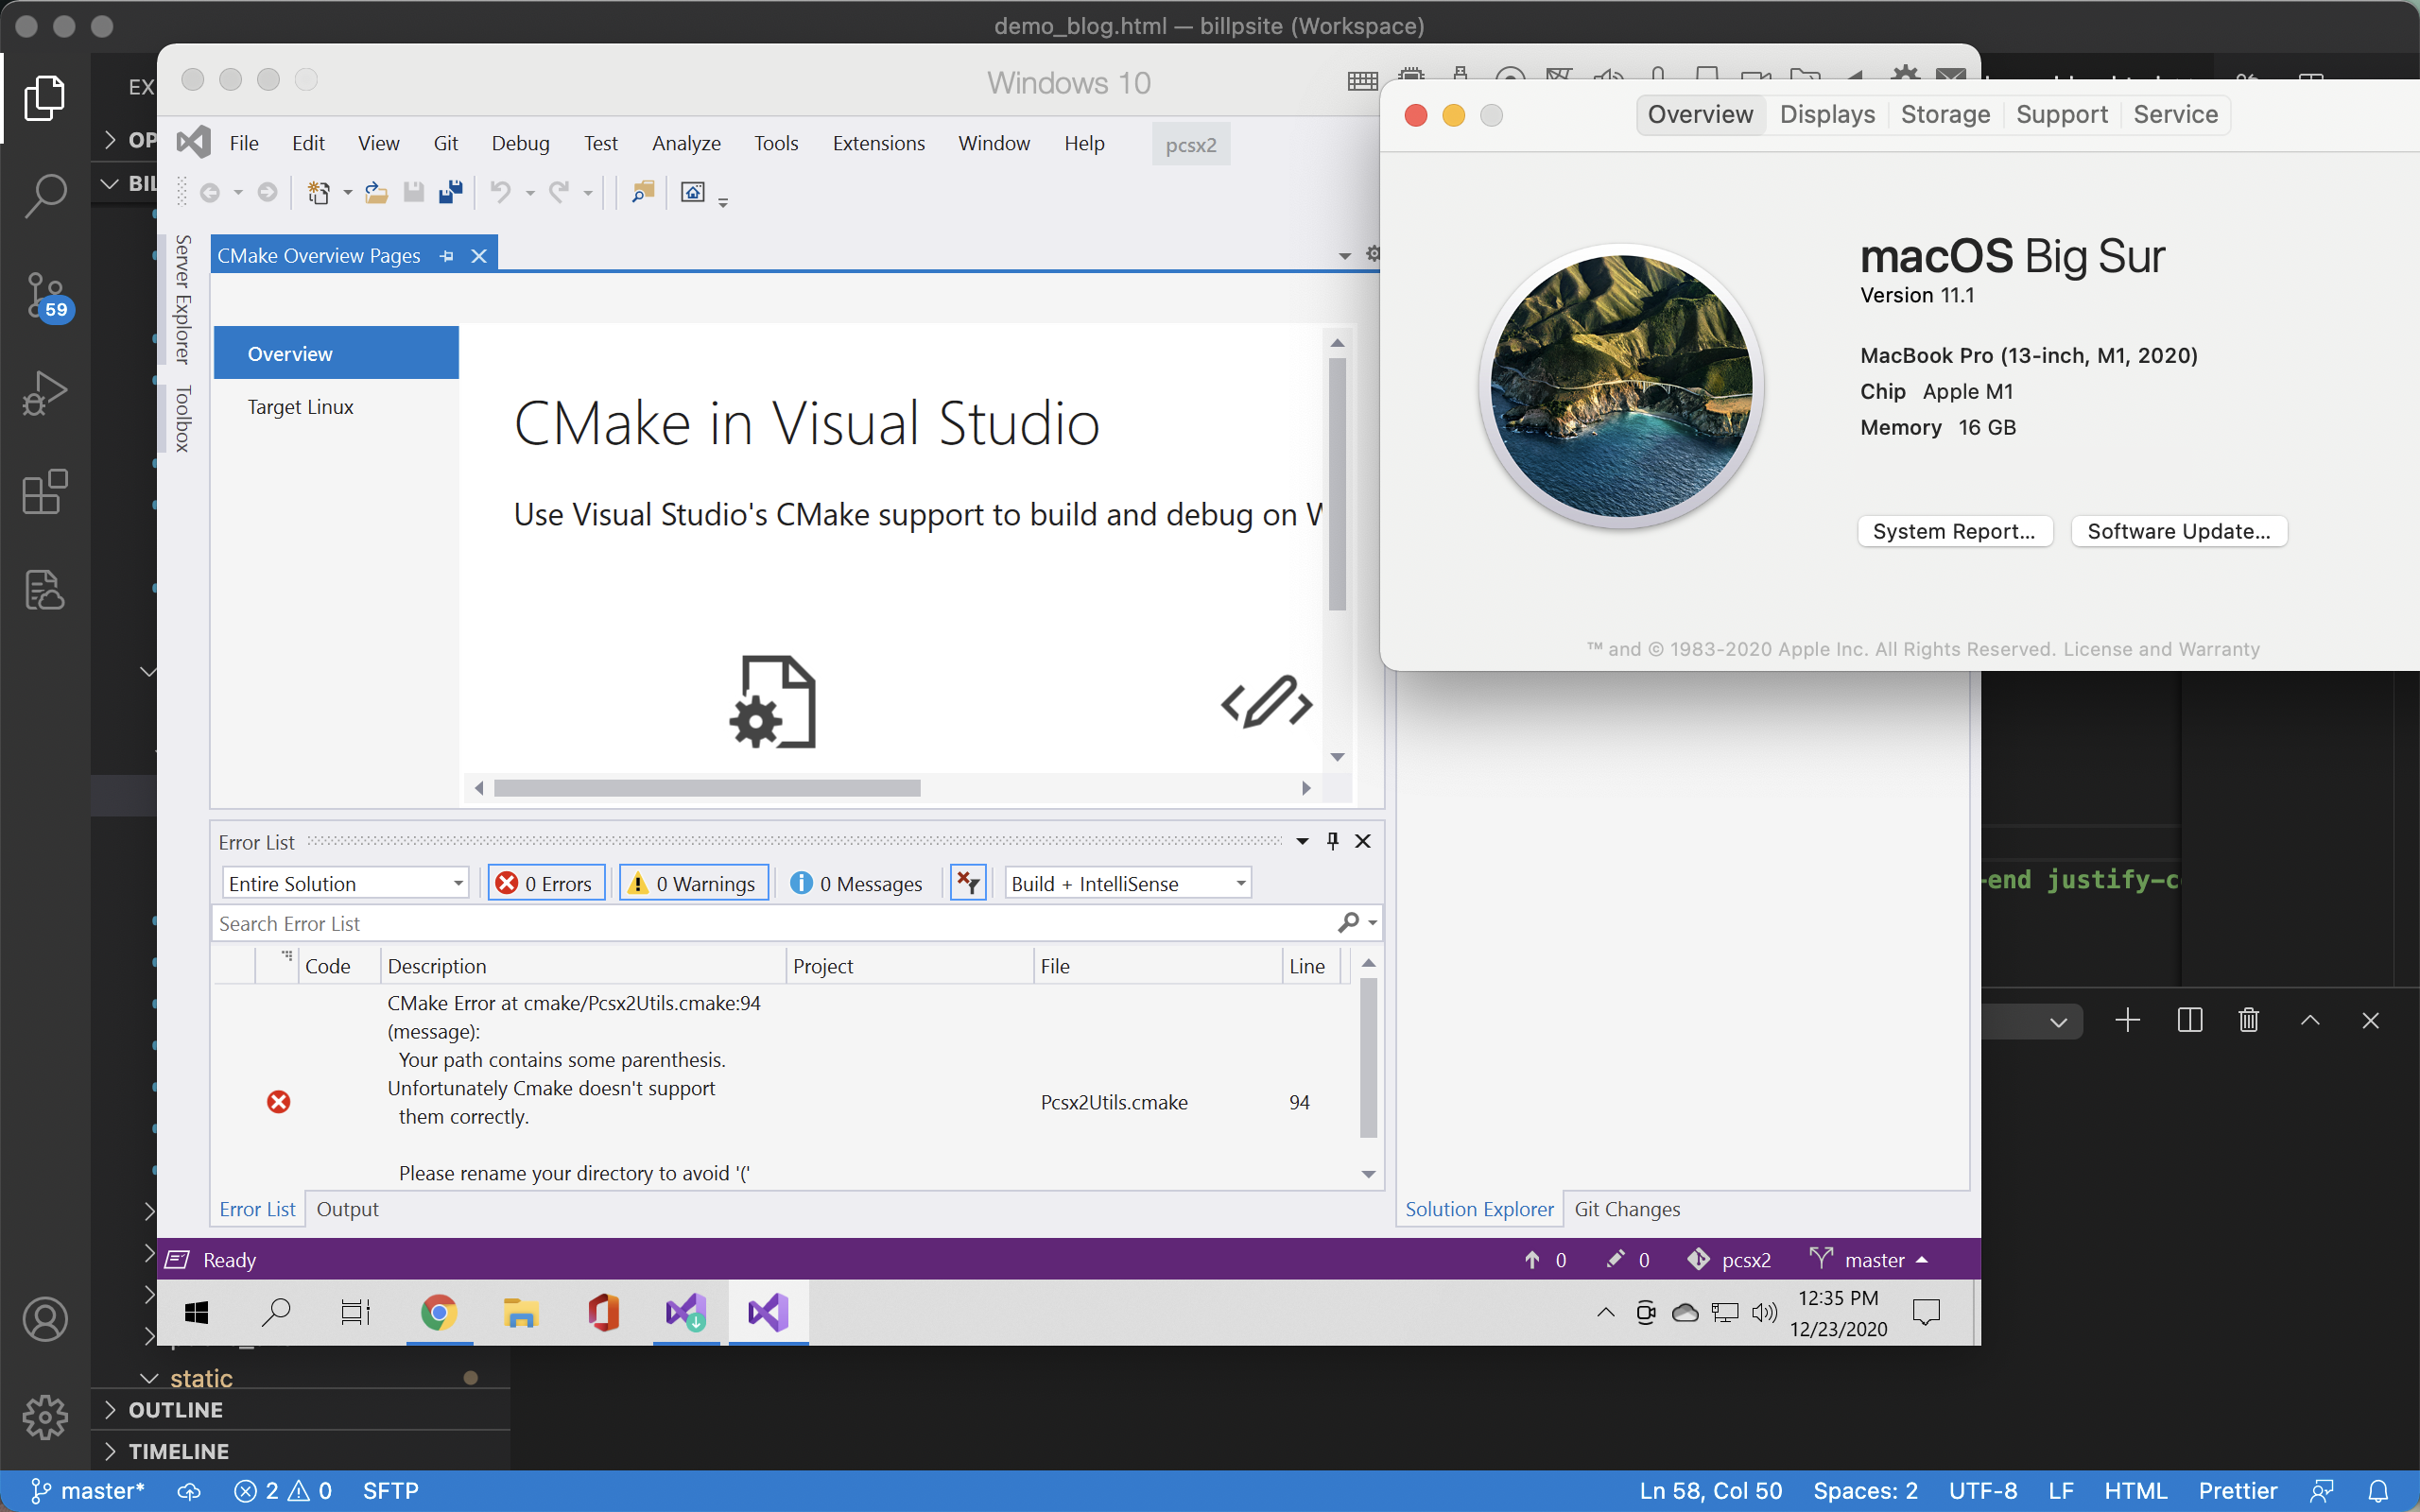Open Run and Debug icon in activity bar
Viewport: 2420px width, 1512px height.
[45, 393]
